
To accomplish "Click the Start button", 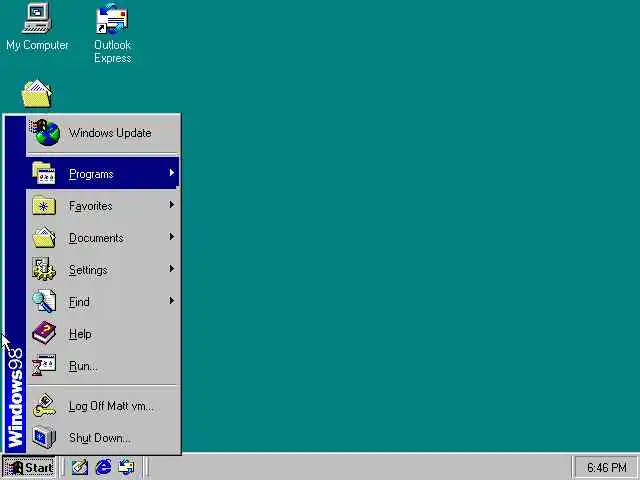I will coord(29,467).
